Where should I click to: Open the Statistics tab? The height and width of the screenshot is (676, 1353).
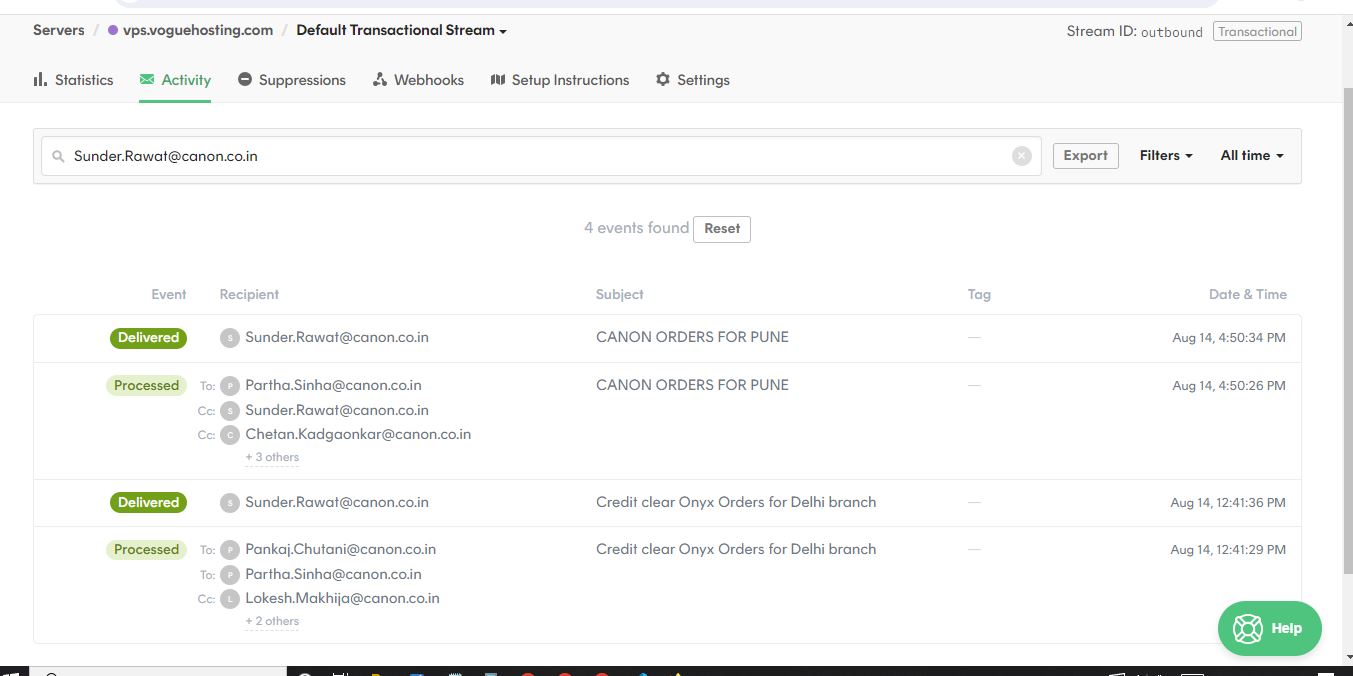tap(73, 80)
